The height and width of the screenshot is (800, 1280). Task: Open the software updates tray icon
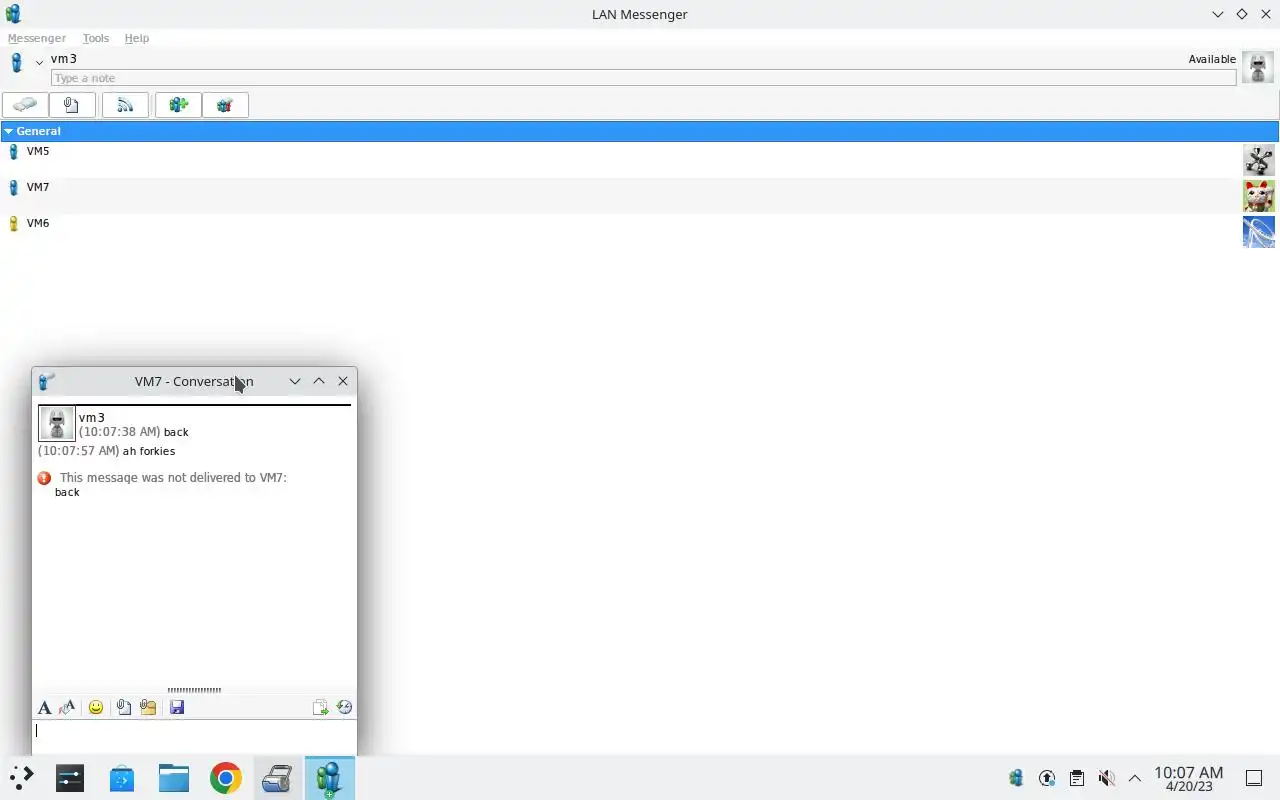click(x=1047, y=778)
